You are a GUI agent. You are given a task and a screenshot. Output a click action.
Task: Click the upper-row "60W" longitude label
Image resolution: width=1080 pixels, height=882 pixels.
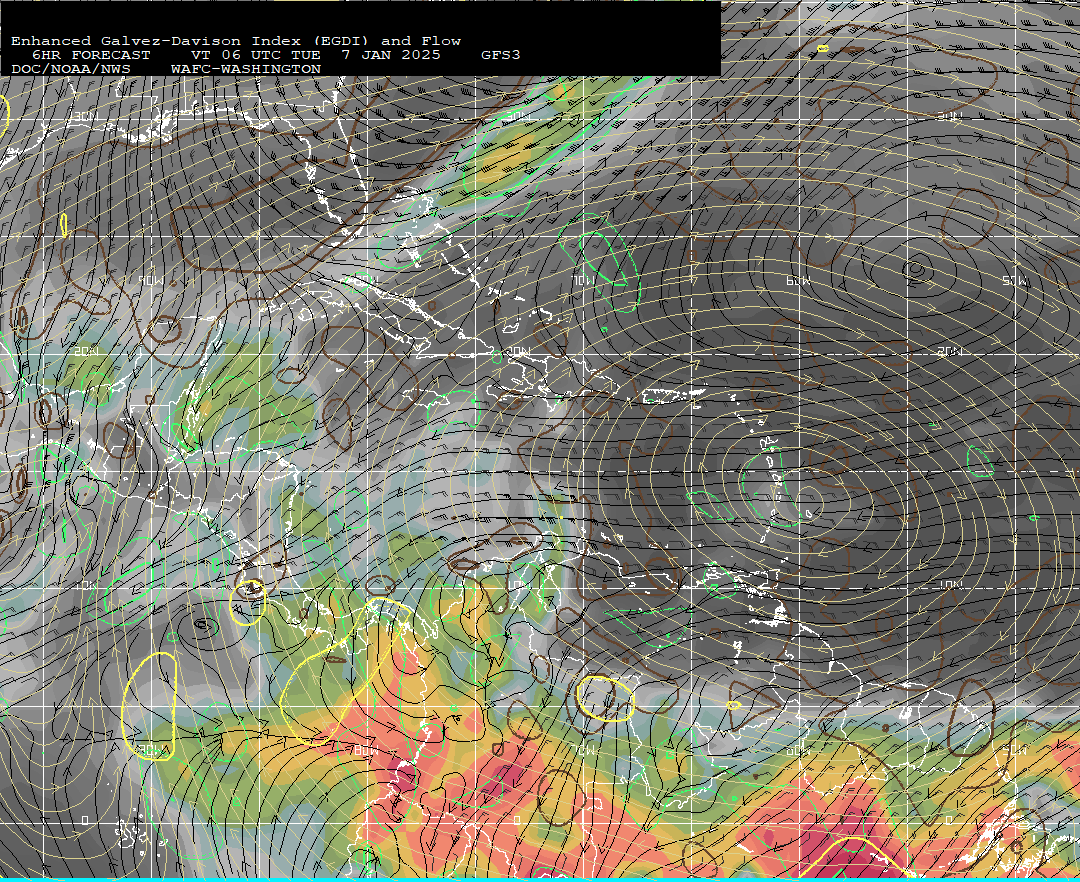(x=798, y=281)
